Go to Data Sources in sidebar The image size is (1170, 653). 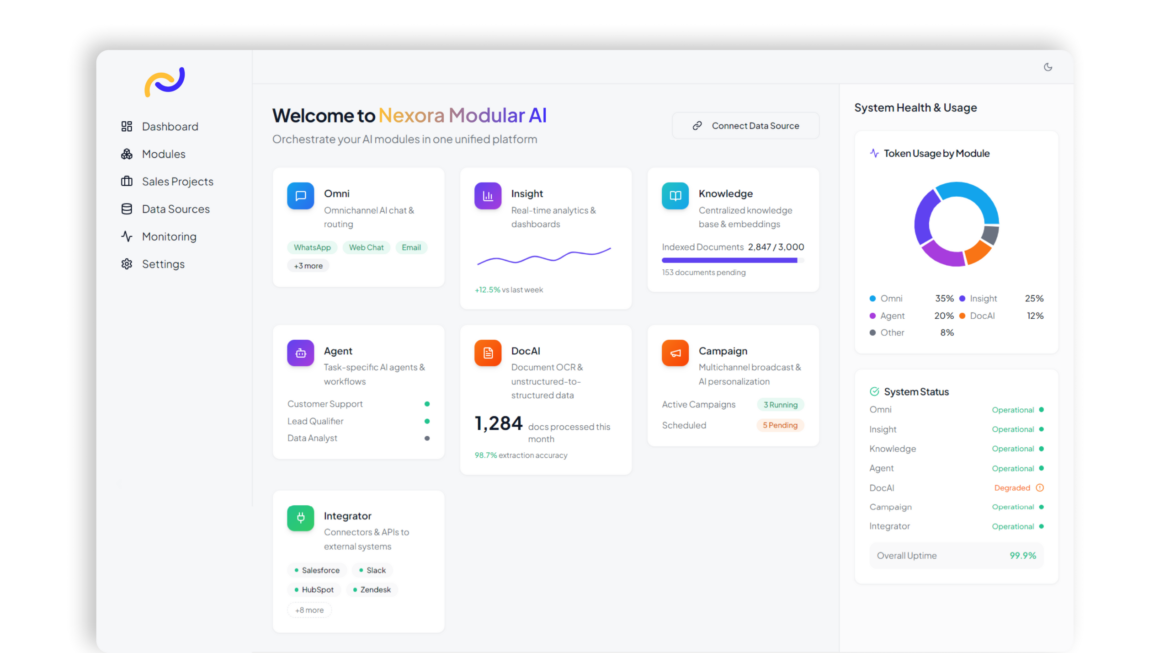click(x=175, y=209)
